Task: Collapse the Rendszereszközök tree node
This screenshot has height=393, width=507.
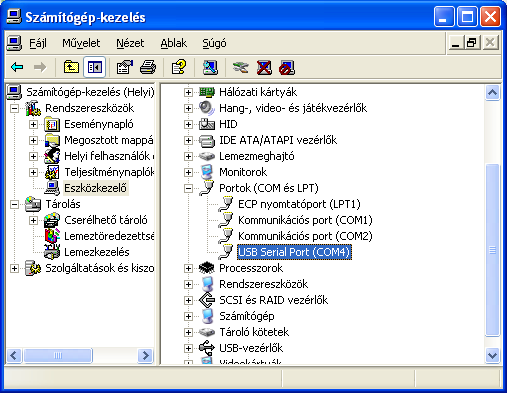Action: 14,108
